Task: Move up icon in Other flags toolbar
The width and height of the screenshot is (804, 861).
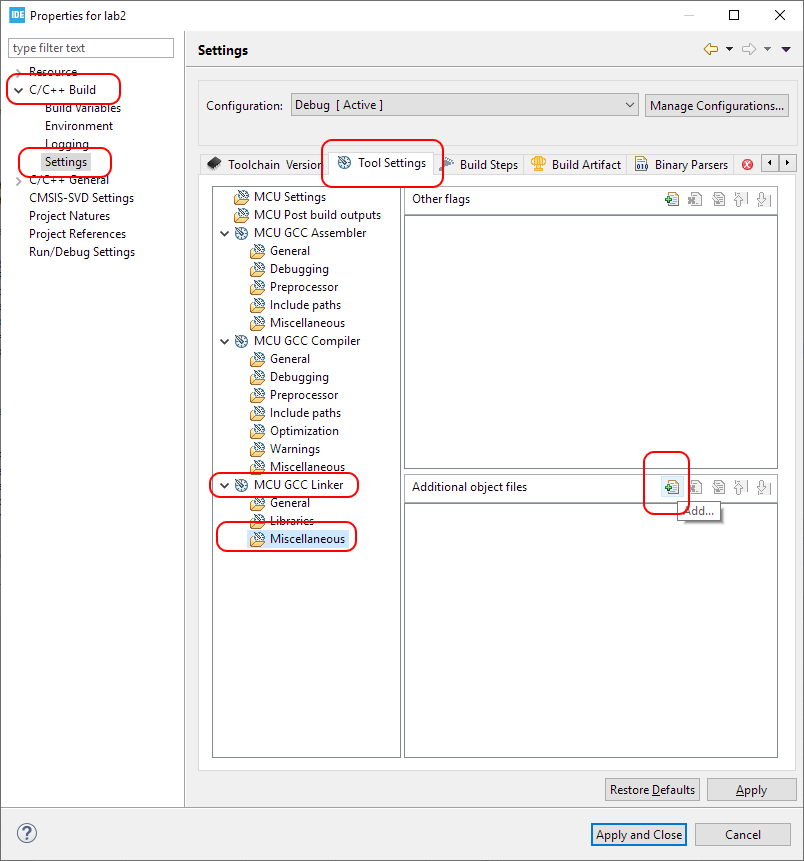Action: pos(741,199)
